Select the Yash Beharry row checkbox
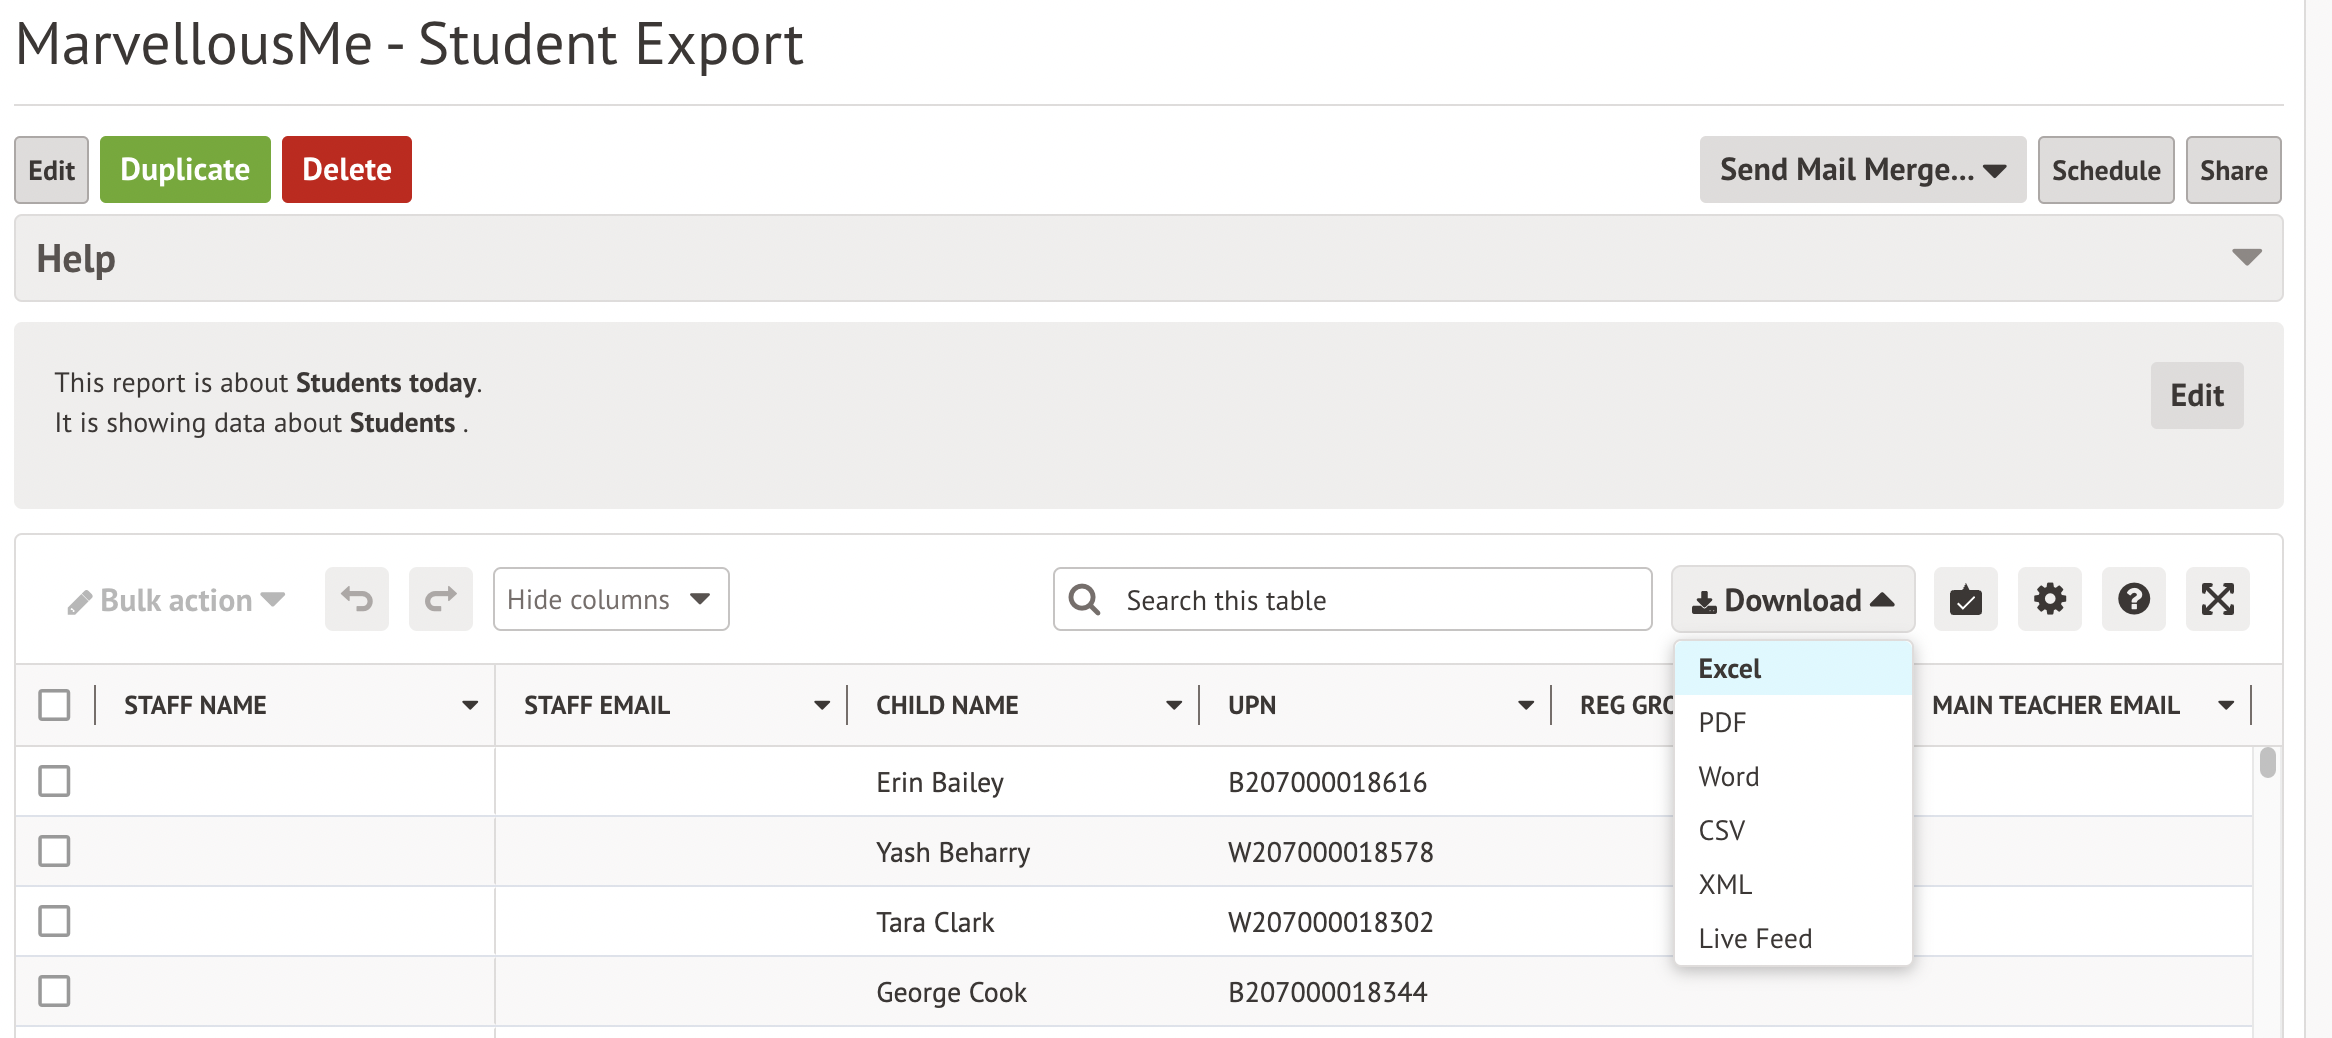The image size is (2332, 1038). pos(54,851)
